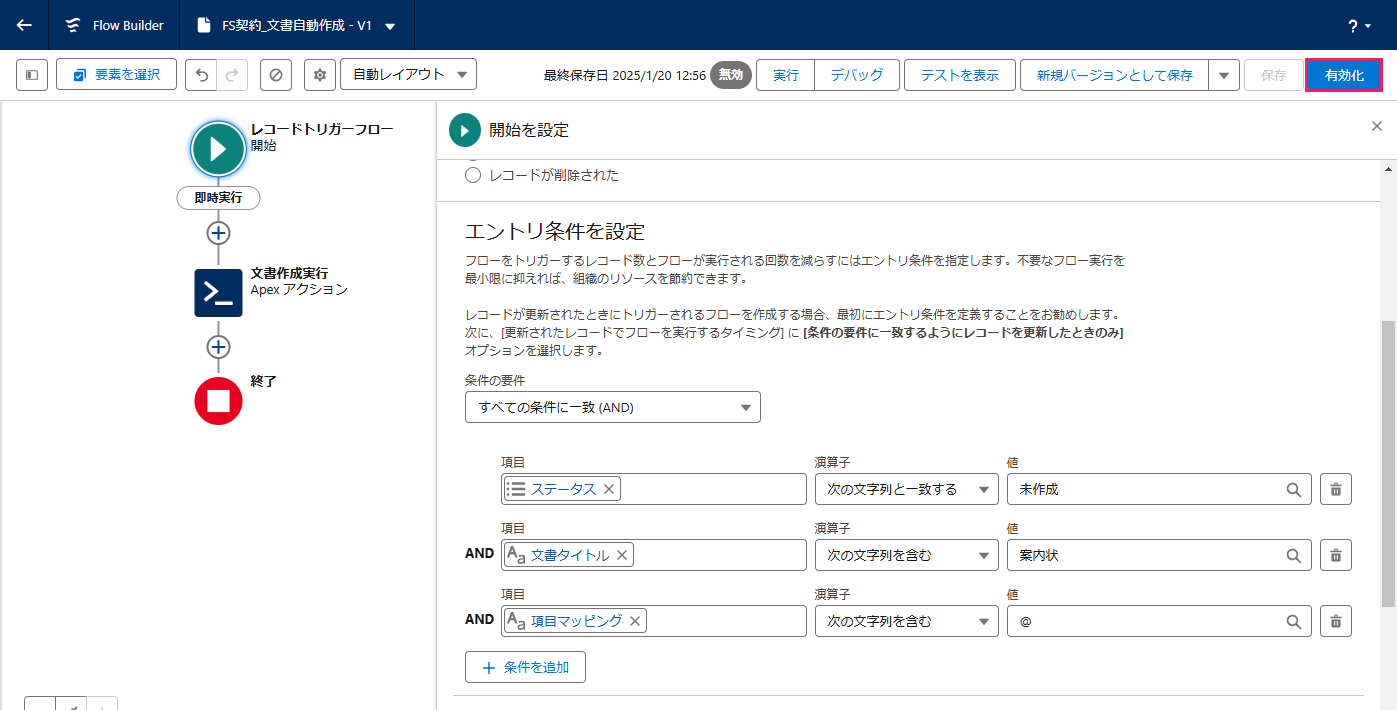
Task: Click the エントリ条件を設定 heading
Action: point(555,231)
